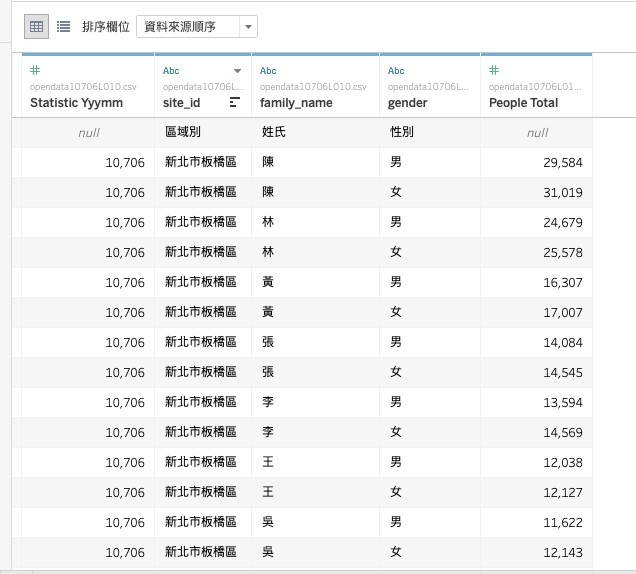Select the Statistic Yyymm column header
The width and height of the screenshot is (636, 574).
pos(76,103)
